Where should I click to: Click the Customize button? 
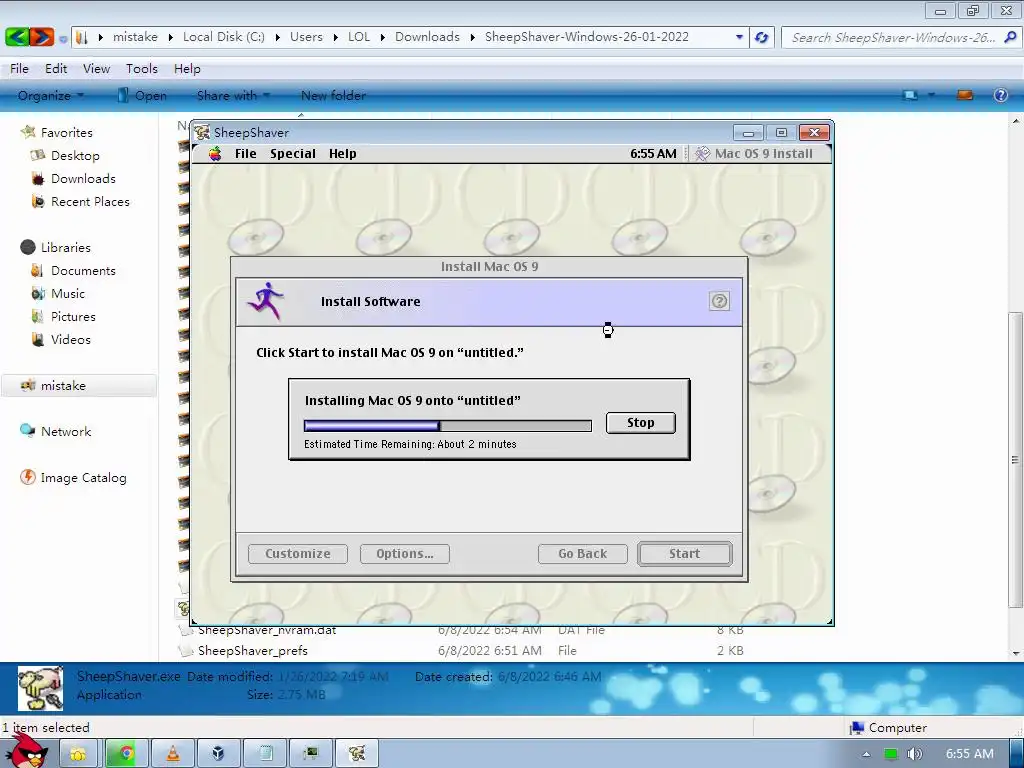click(x=298, y=554)
